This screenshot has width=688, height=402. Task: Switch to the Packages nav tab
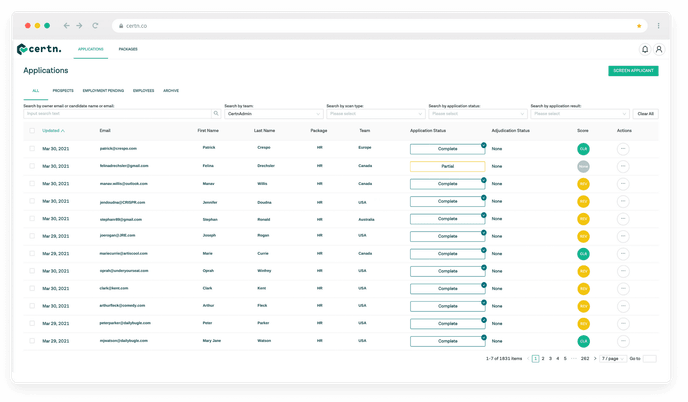[x=128, y=49]
